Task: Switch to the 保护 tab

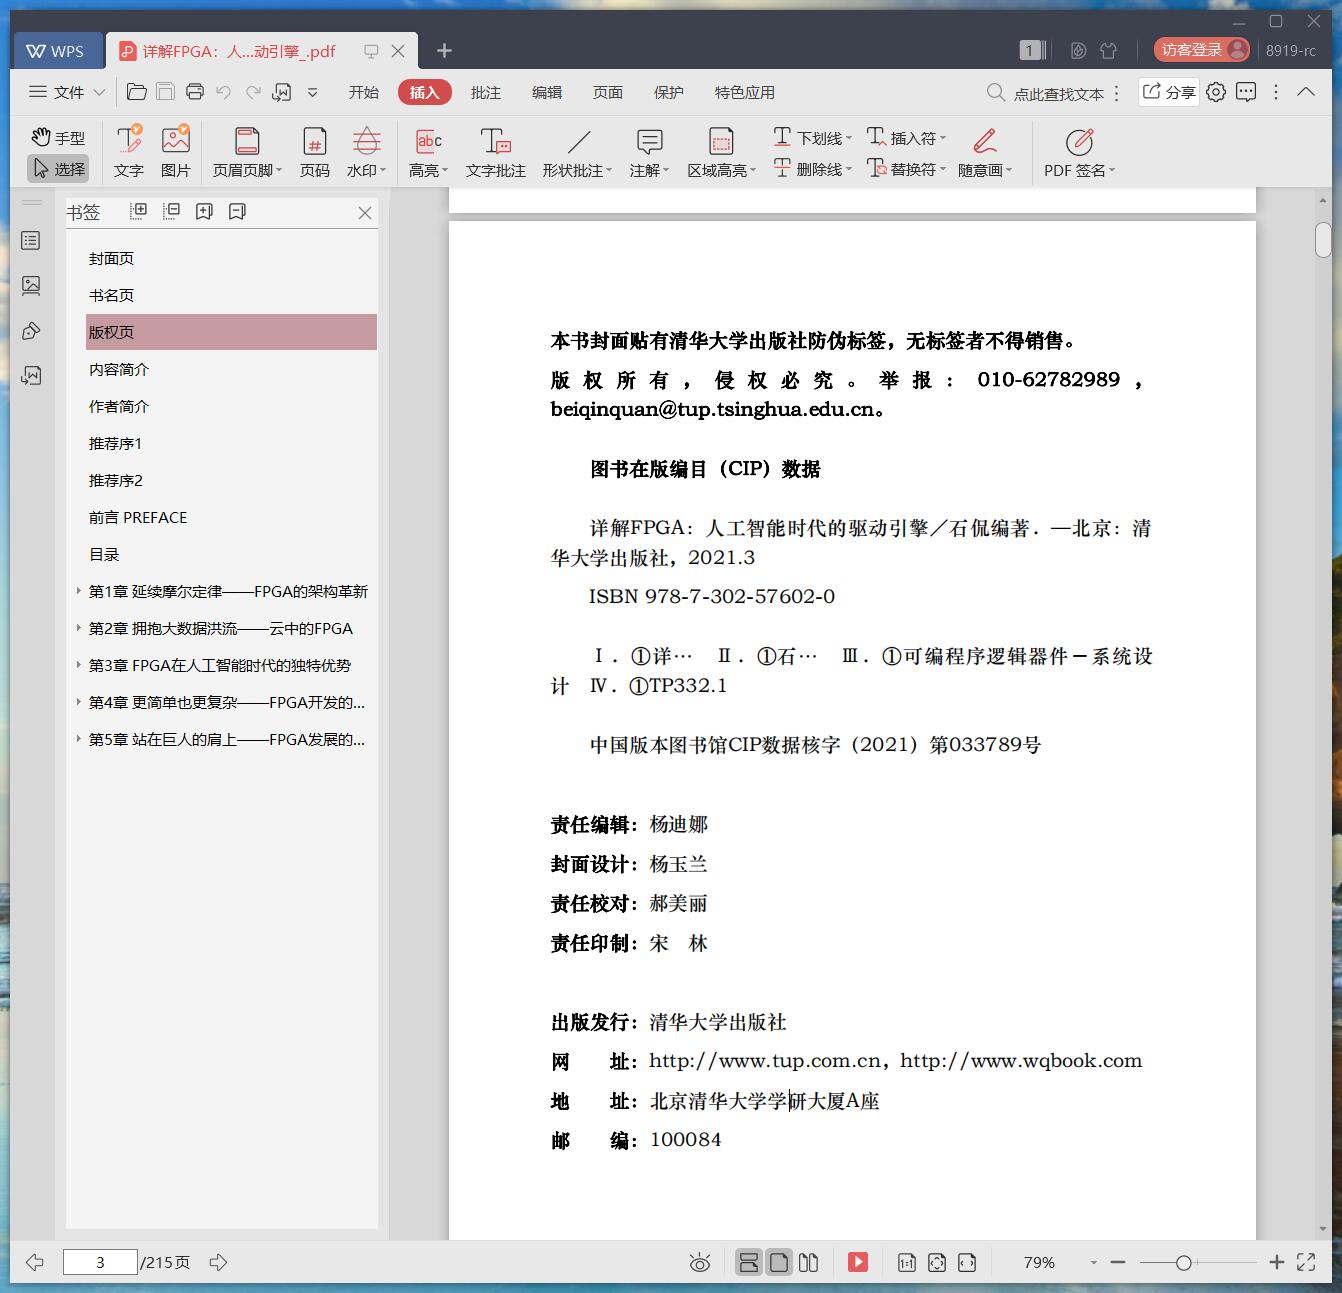Action: (x=669, y=92)
